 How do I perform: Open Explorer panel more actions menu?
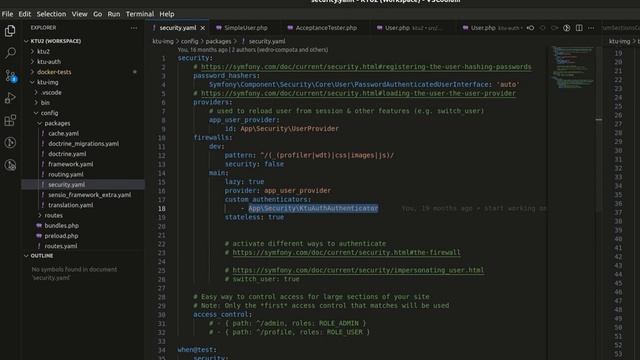(134, 28)
